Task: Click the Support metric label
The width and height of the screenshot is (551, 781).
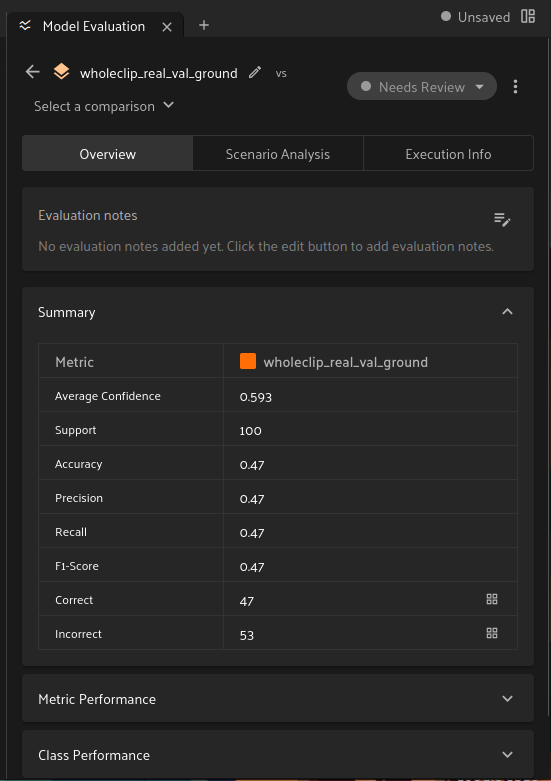Action: pos(75,430)
